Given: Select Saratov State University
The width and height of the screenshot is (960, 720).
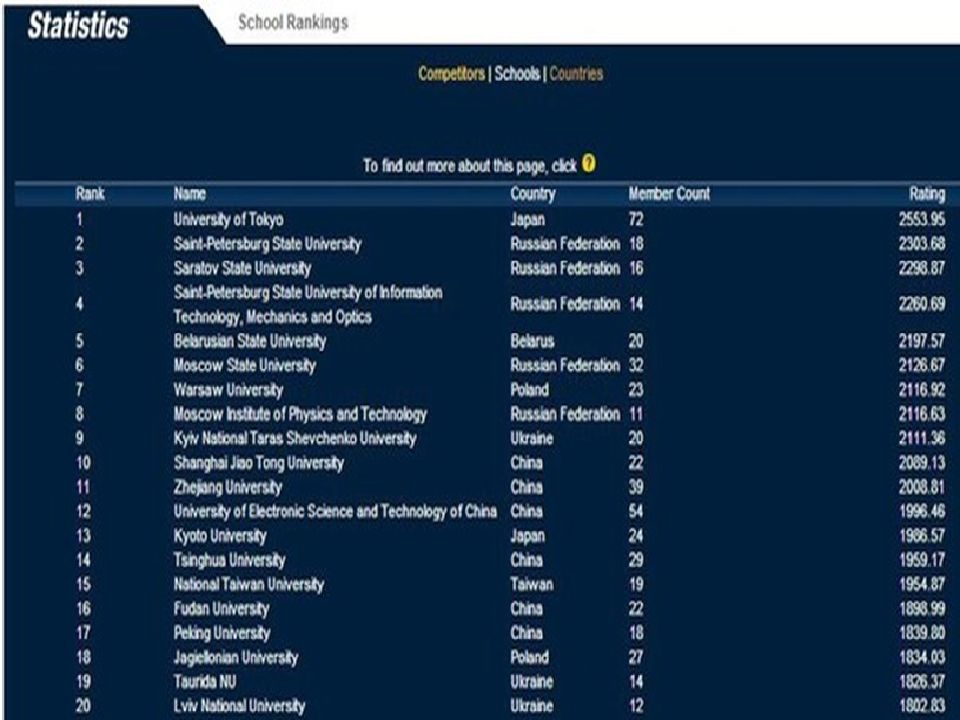Looking at the screenshot, I should point(242,268).
